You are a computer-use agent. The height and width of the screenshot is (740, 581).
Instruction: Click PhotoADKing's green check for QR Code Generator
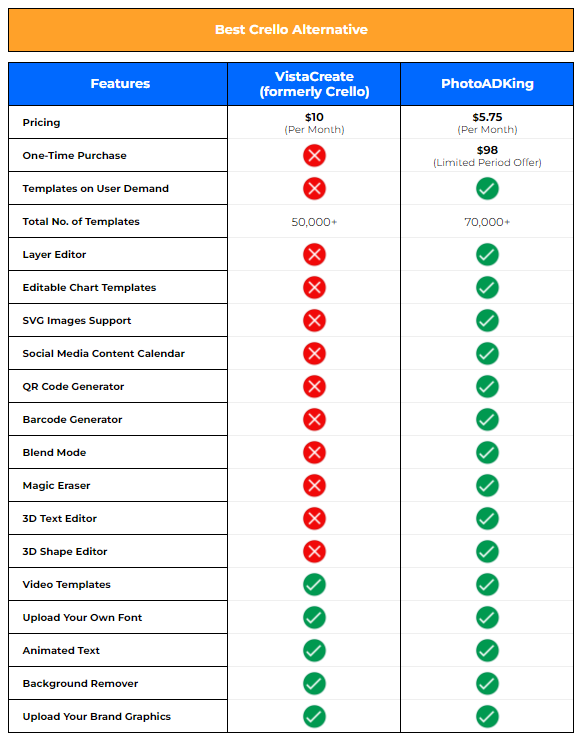pyautogui.click(x=487, y=387)
